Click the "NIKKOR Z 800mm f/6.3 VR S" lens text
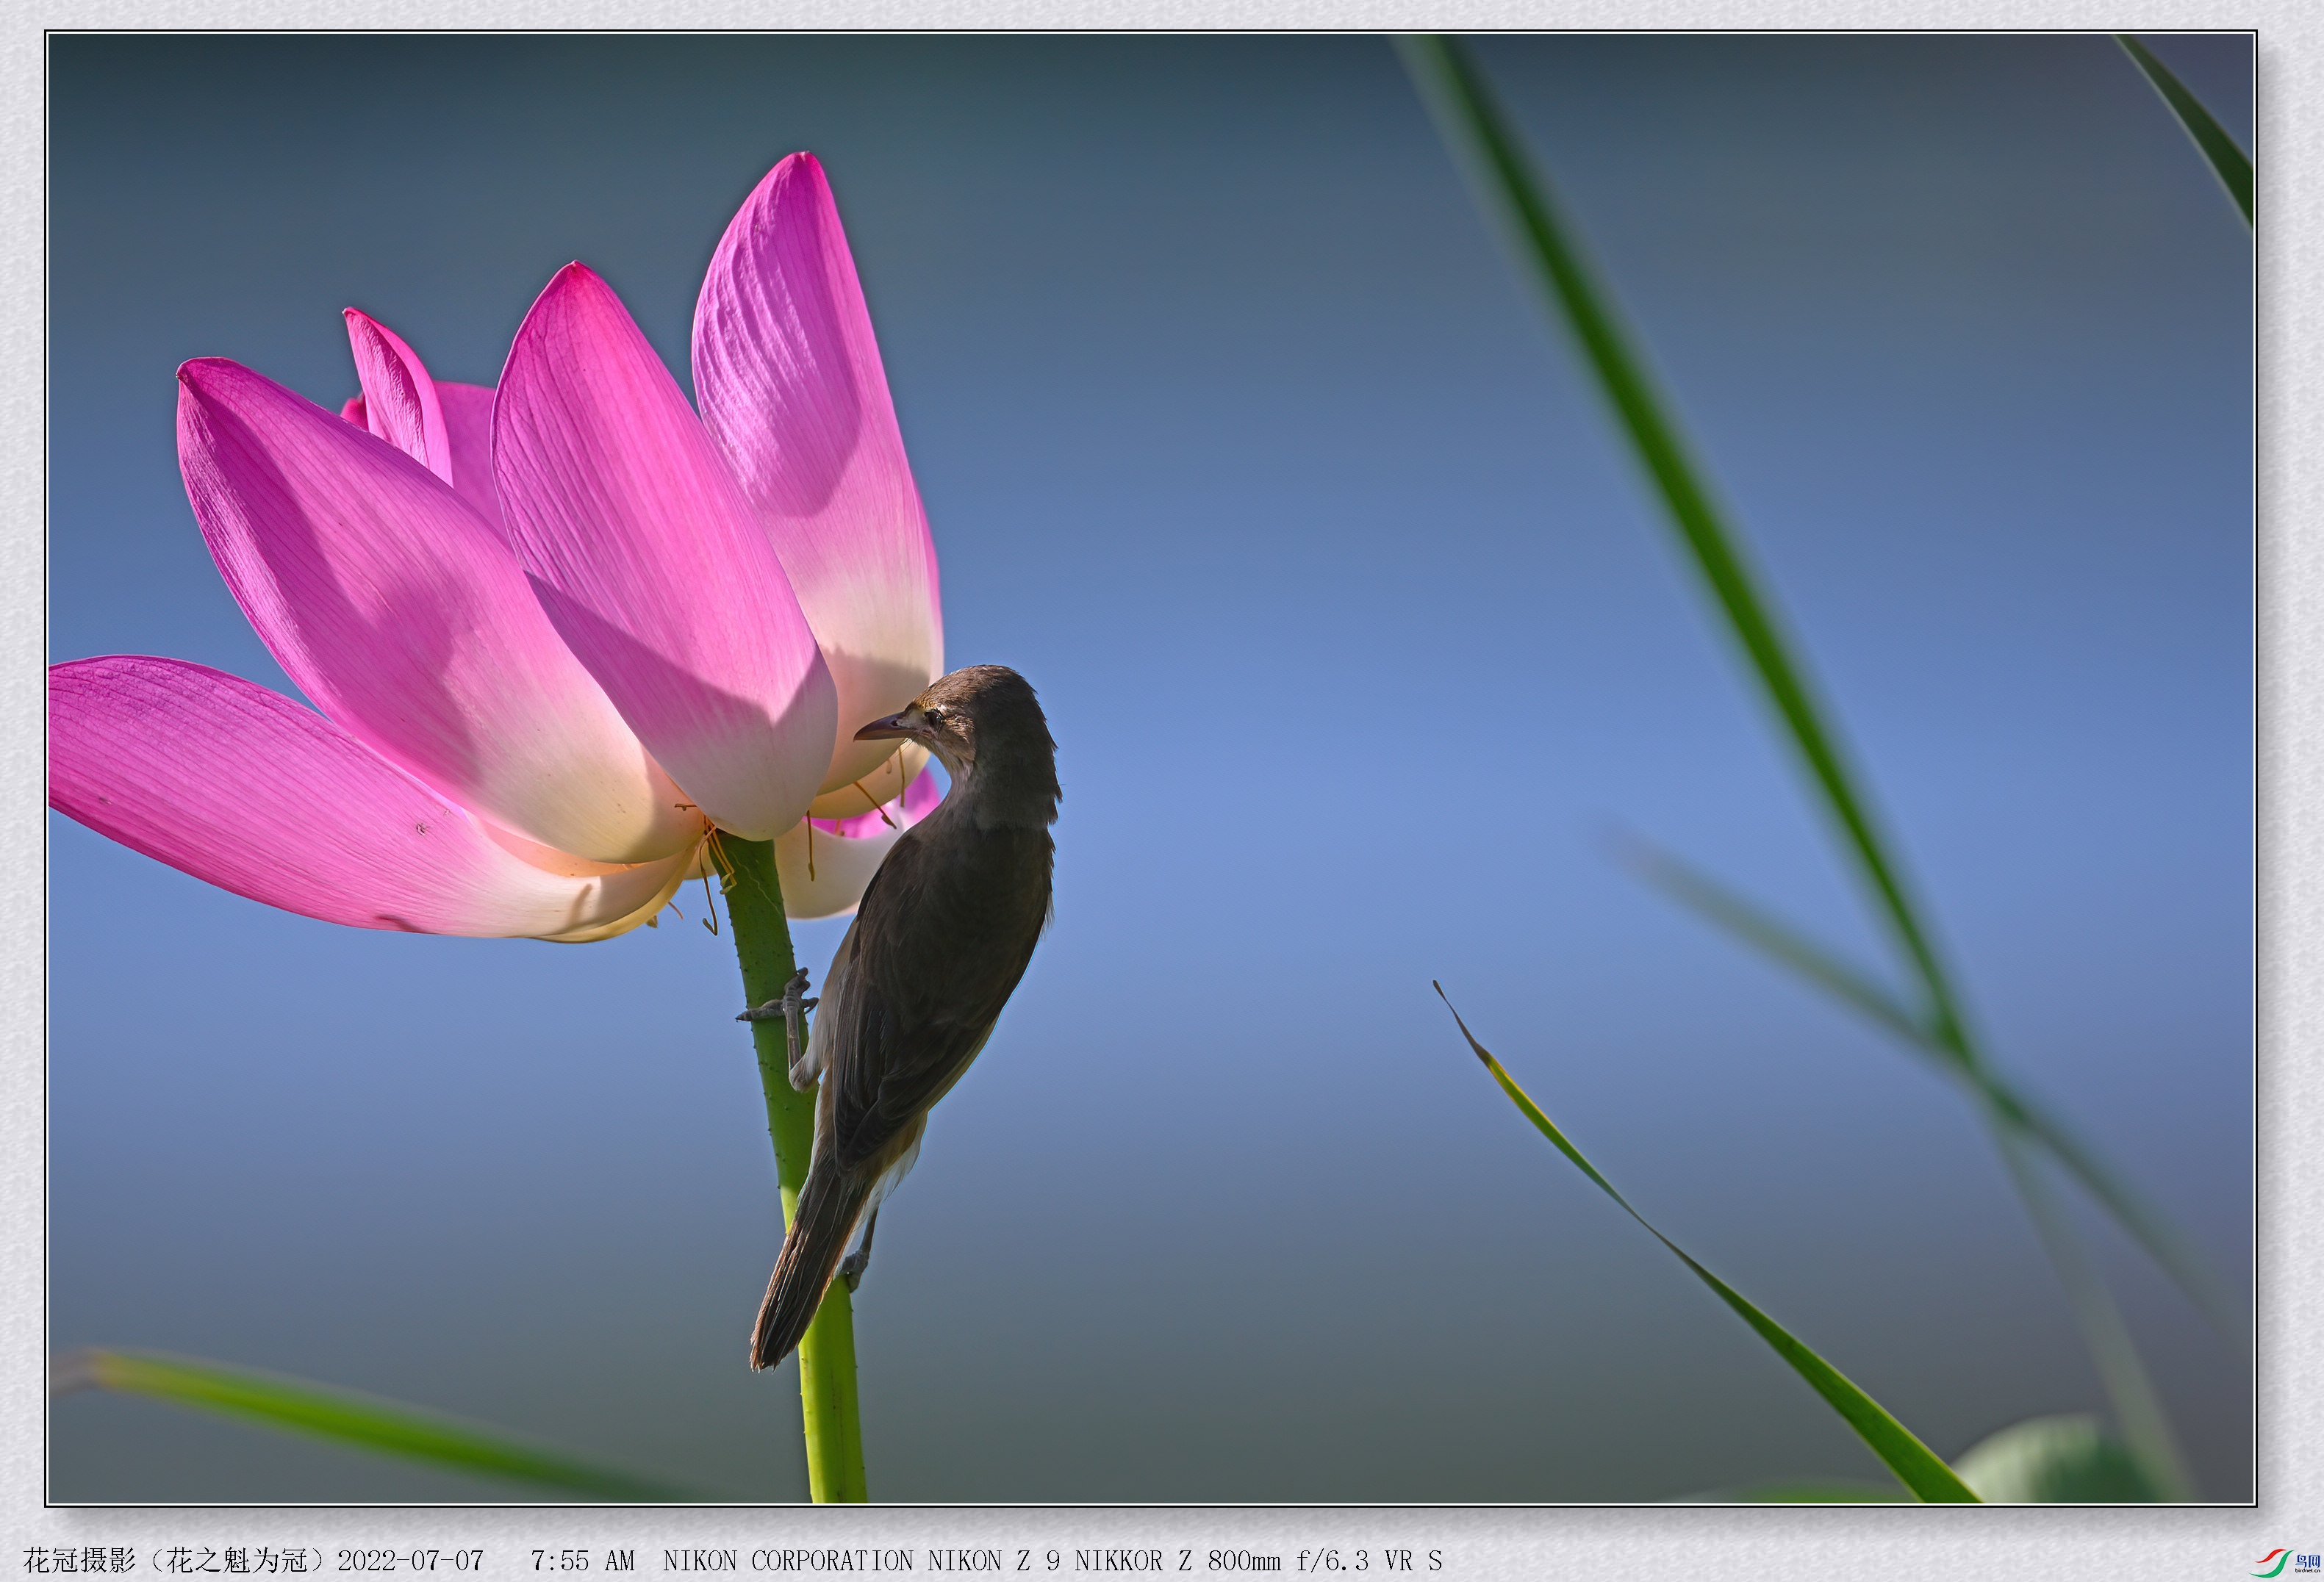Image resolution: width=2324 pixels, height=1582 pixels. coord(1258,1560)
